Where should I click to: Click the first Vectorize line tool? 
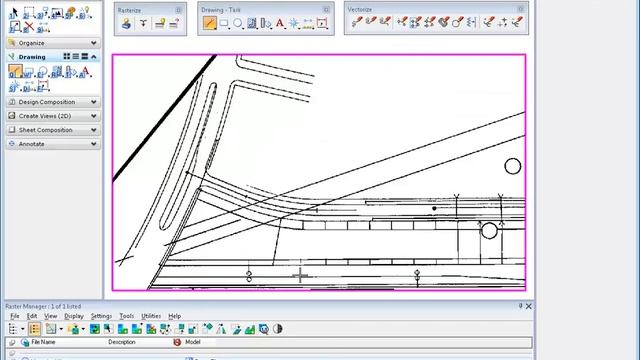[357, 22]
